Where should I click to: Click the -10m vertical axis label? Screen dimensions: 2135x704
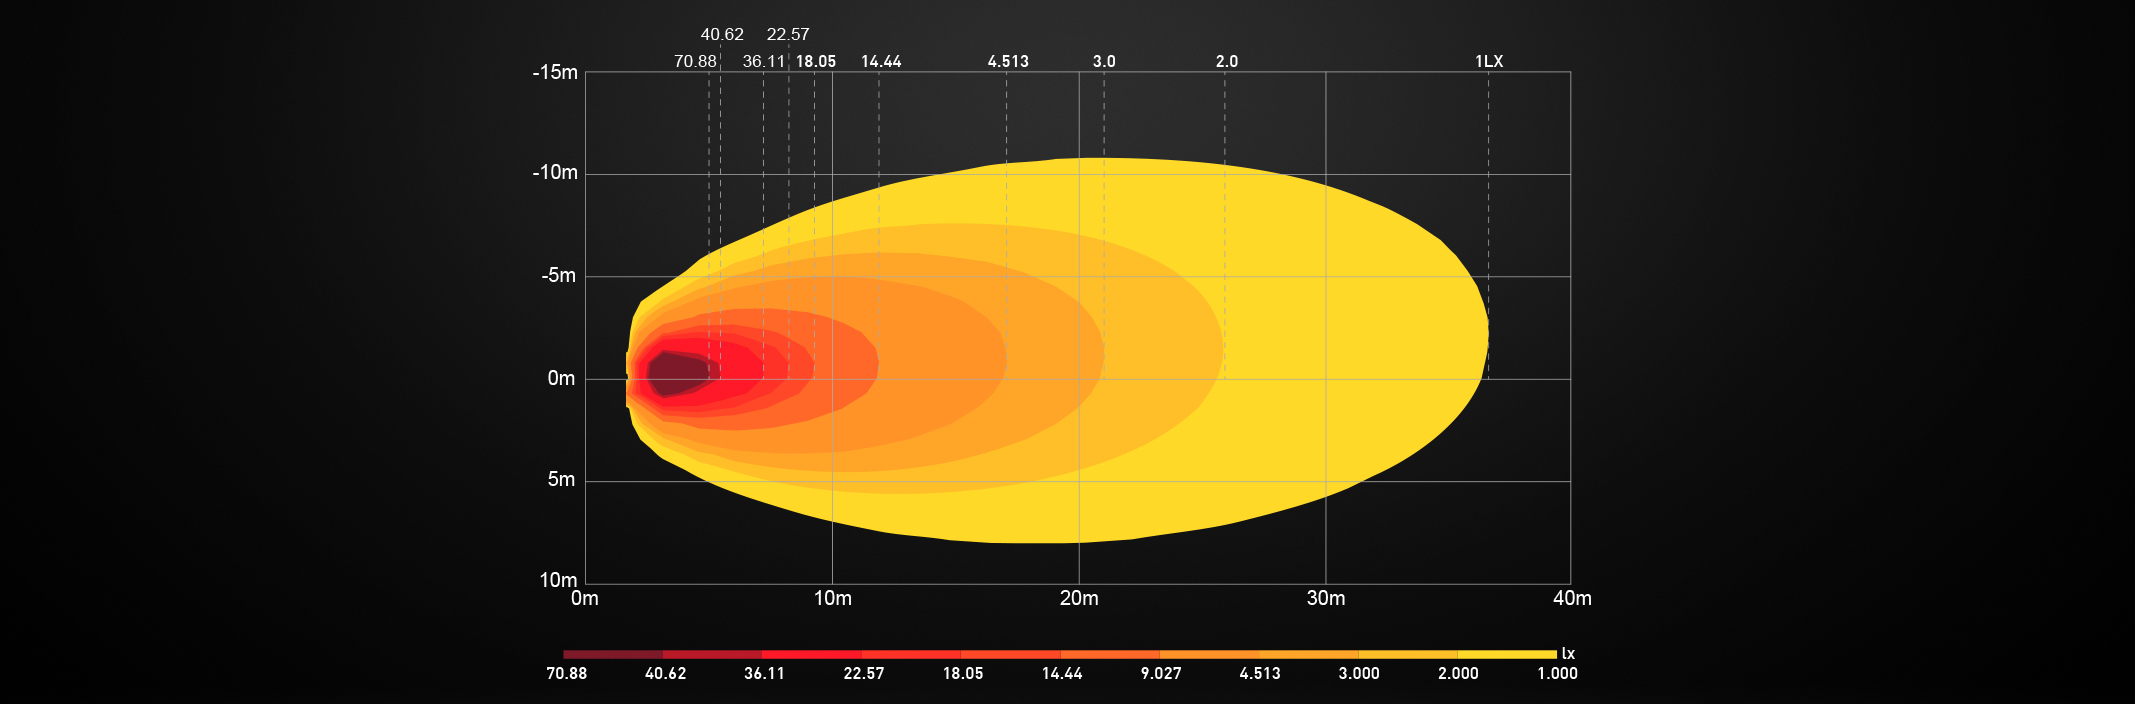pos(555,172)
